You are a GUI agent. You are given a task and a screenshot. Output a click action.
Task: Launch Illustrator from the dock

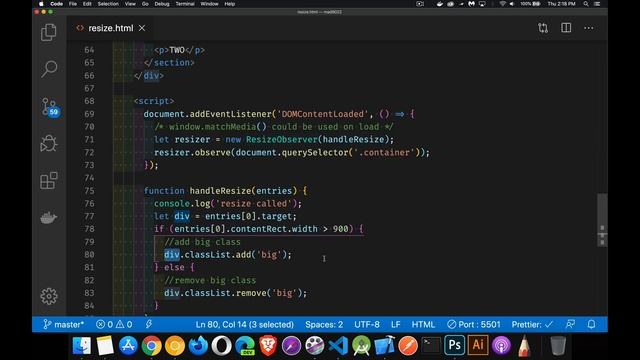[478, 346]
